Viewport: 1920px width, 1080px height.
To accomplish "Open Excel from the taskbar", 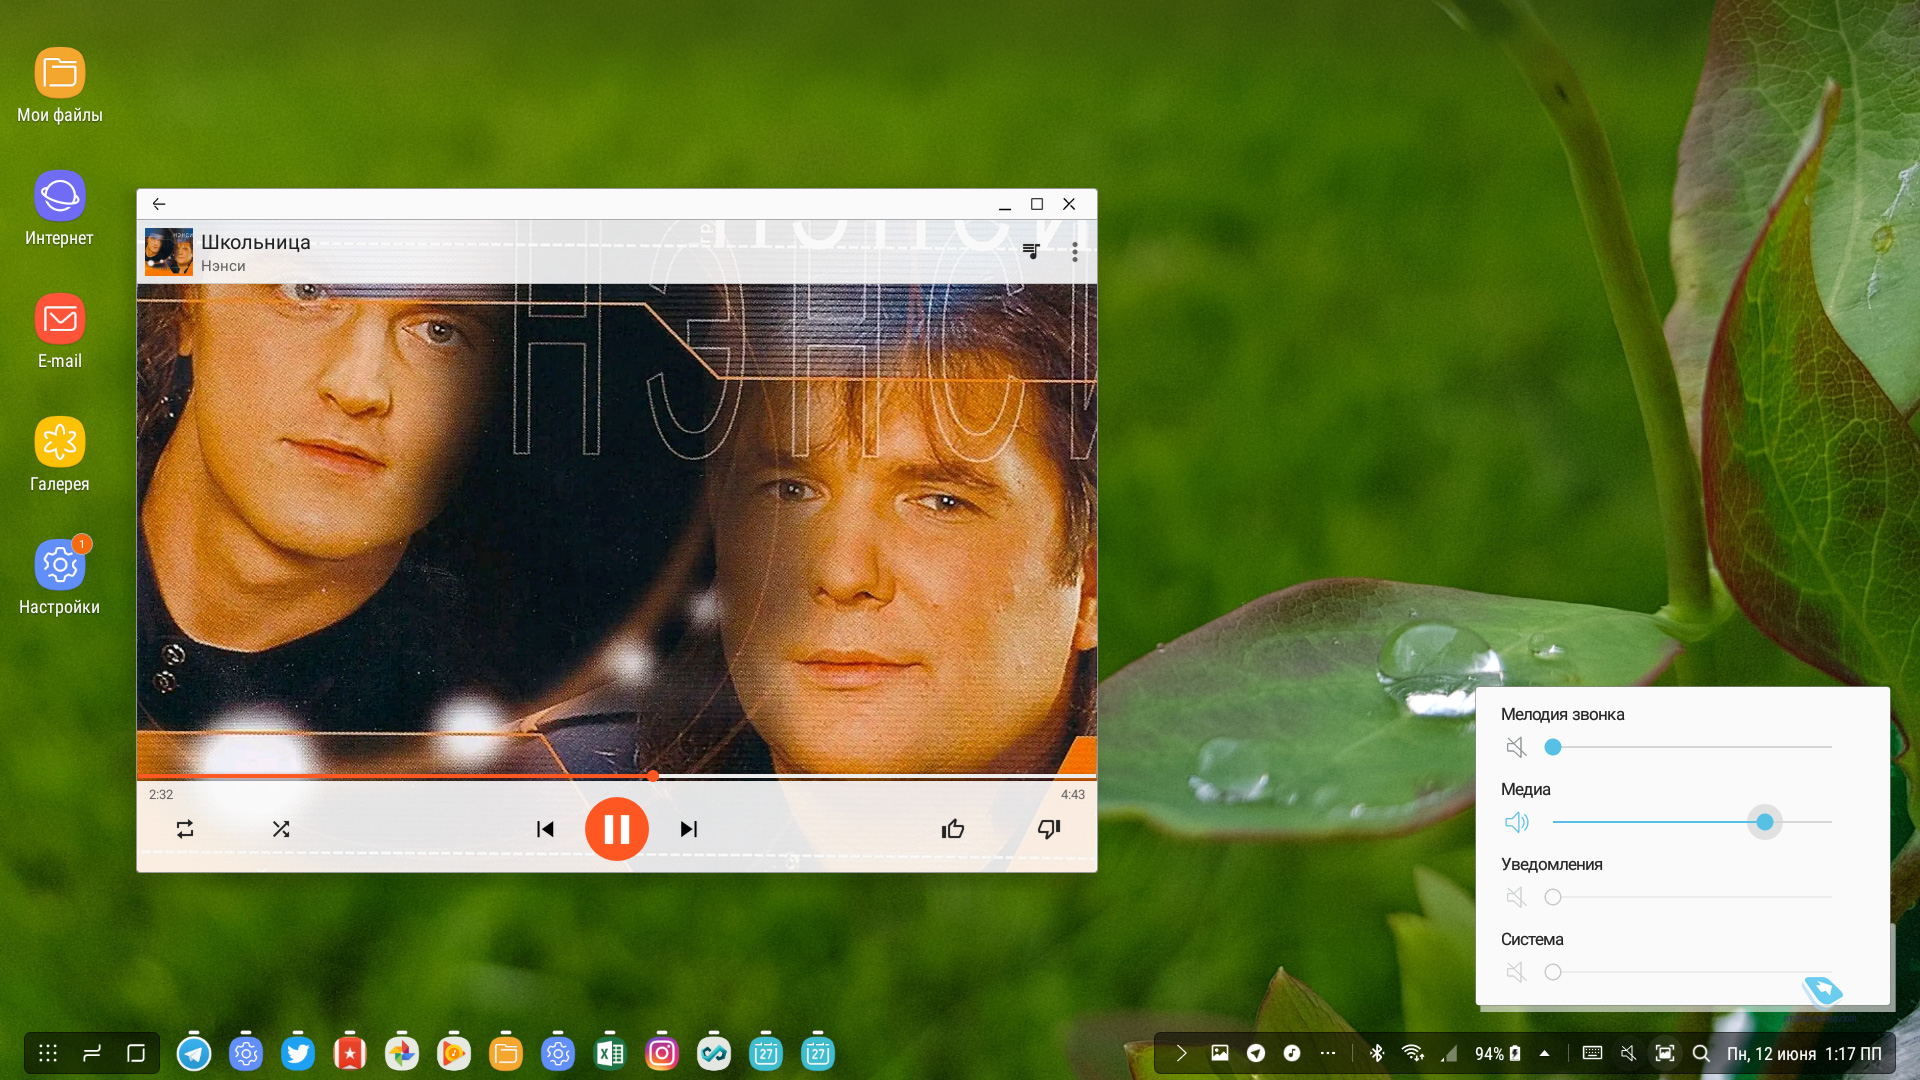I will pos(610,1053).
